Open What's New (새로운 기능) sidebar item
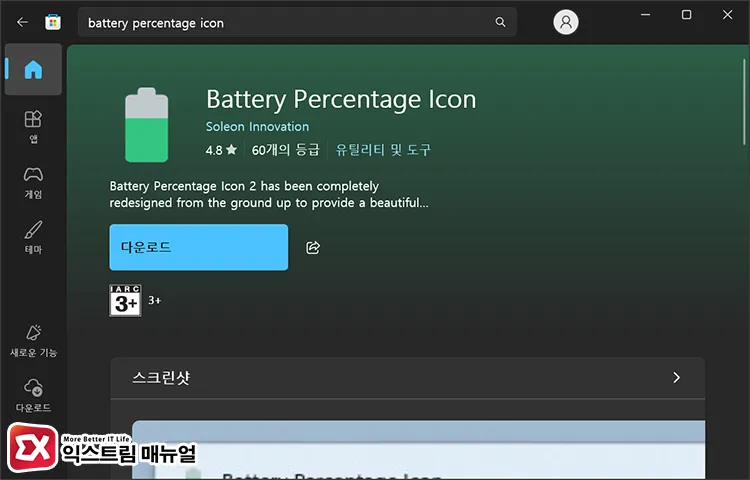The height and width of the screenshot is (480, 750). tap(33, 341)
